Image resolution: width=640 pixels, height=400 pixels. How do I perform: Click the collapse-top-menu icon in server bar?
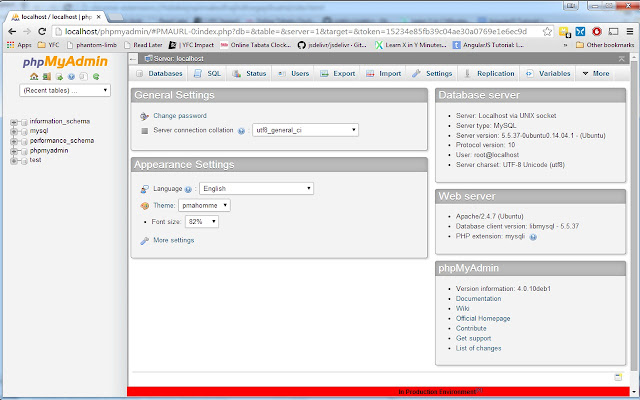coord(621,59)
